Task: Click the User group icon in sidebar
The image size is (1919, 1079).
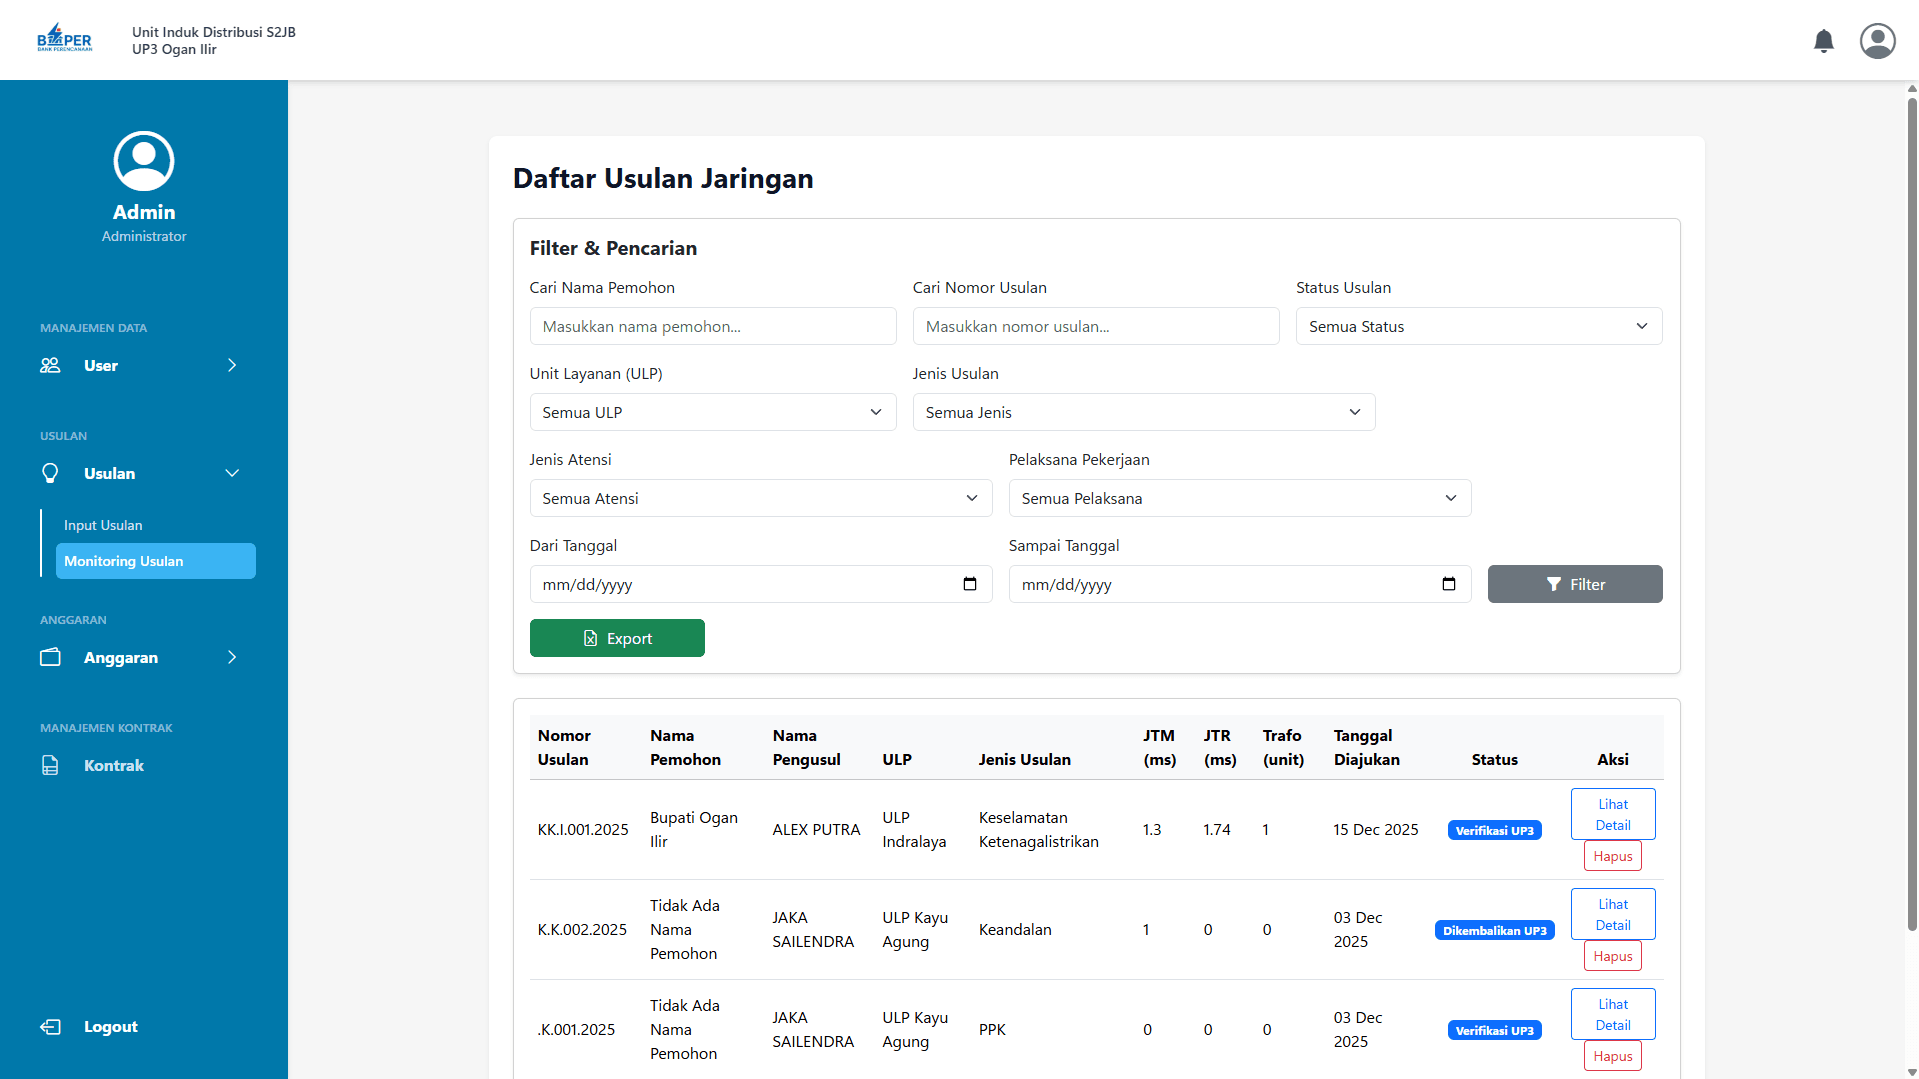Action: 50,366
